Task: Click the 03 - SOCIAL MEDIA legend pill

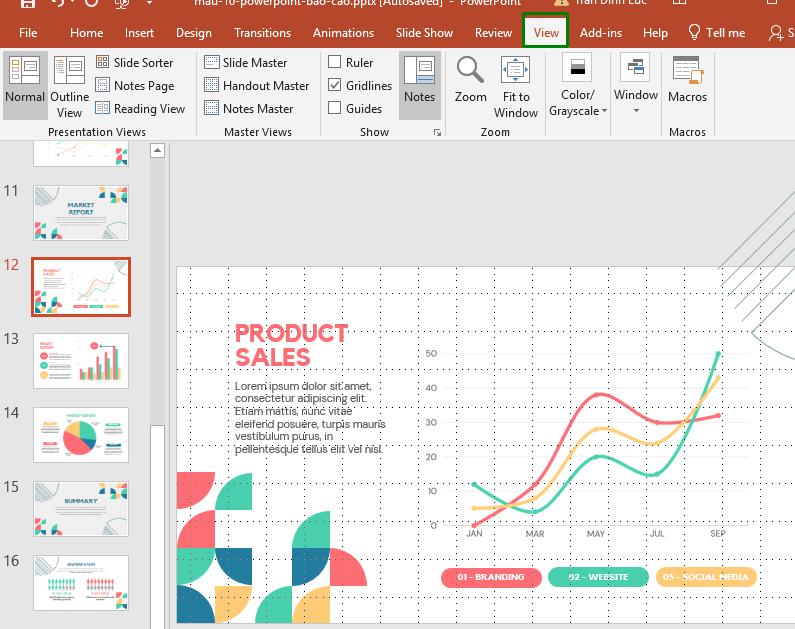Action: click(x=706, y=577)
